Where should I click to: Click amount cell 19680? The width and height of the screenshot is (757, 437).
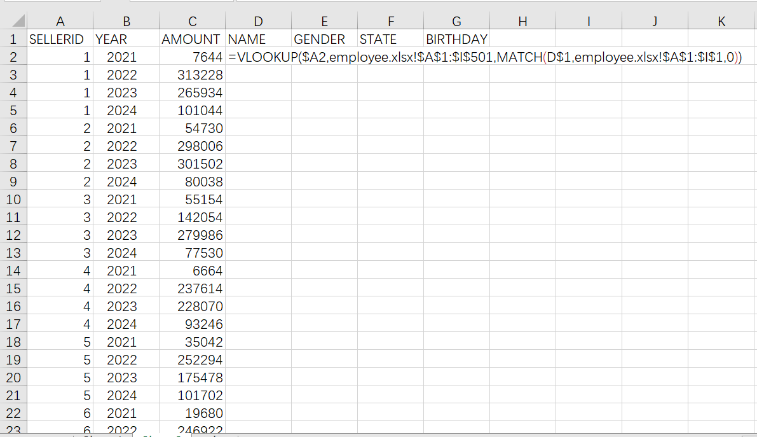click(192, 413)
